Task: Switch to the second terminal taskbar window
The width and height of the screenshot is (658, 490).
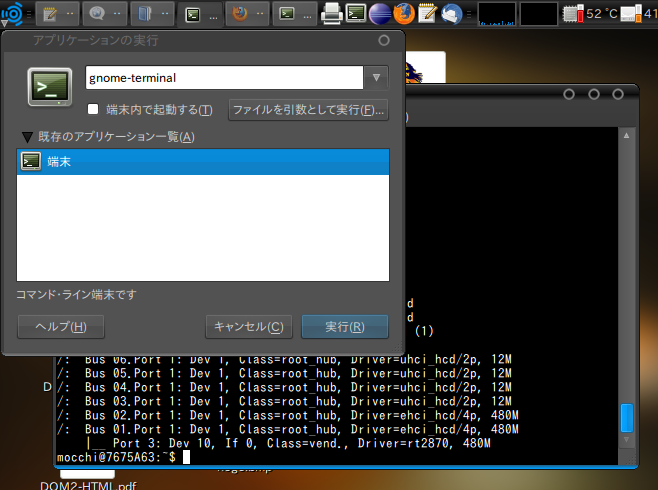Action: click(295, 14)
